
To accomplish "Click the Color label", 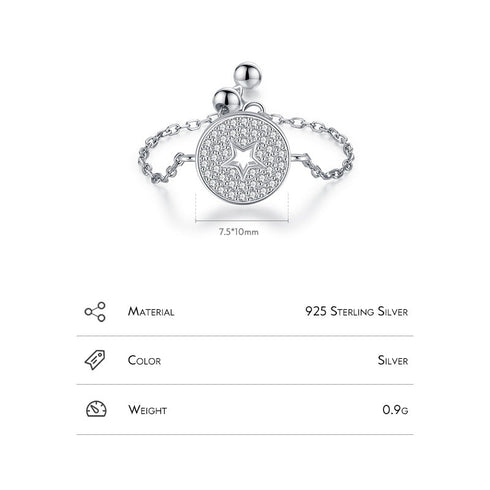I will click(144, 360).
